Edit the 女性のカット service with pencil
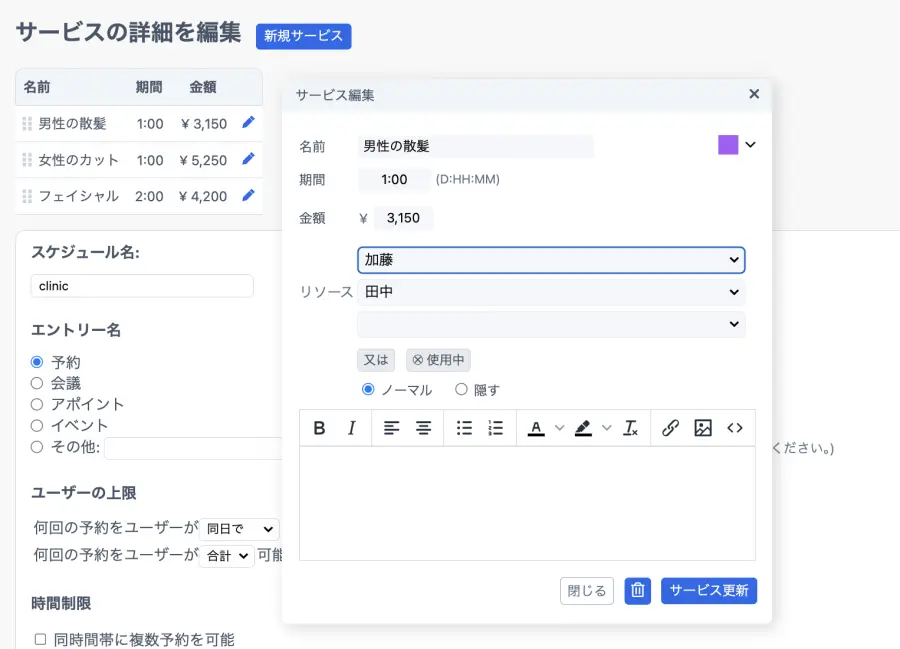Image resolution: width=900 pixels, height=649 pixels. [248, 159]
